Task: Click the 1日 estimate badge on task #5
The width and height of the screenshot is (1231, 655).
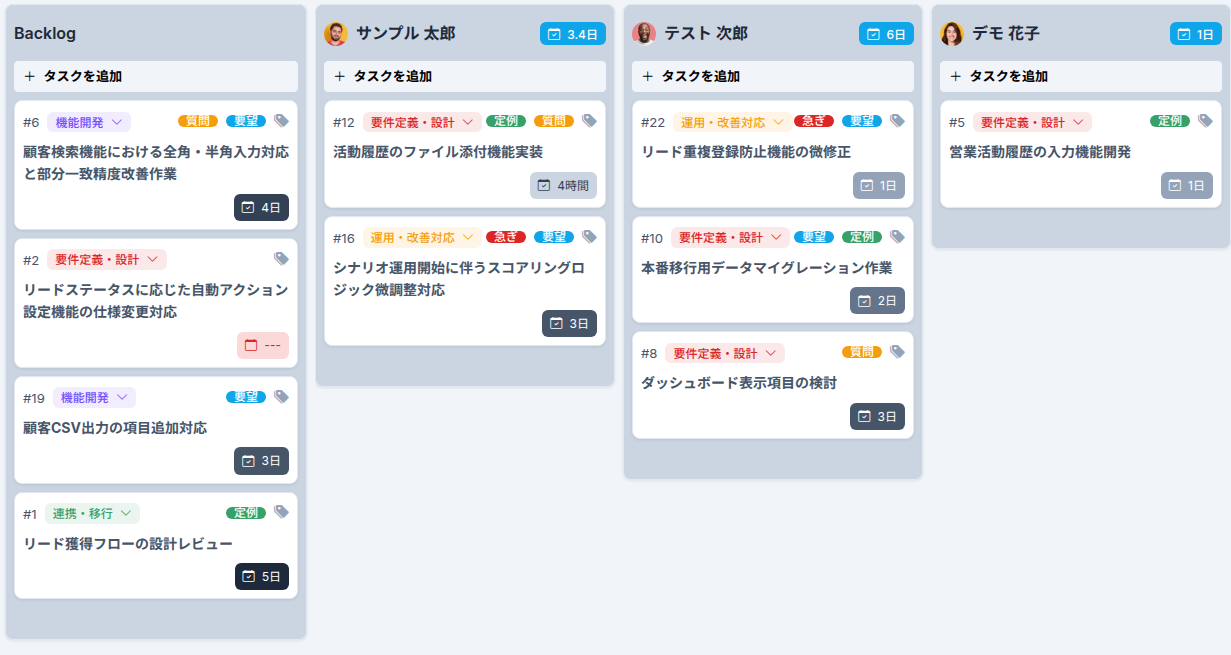Action: tap(1187, 185)
